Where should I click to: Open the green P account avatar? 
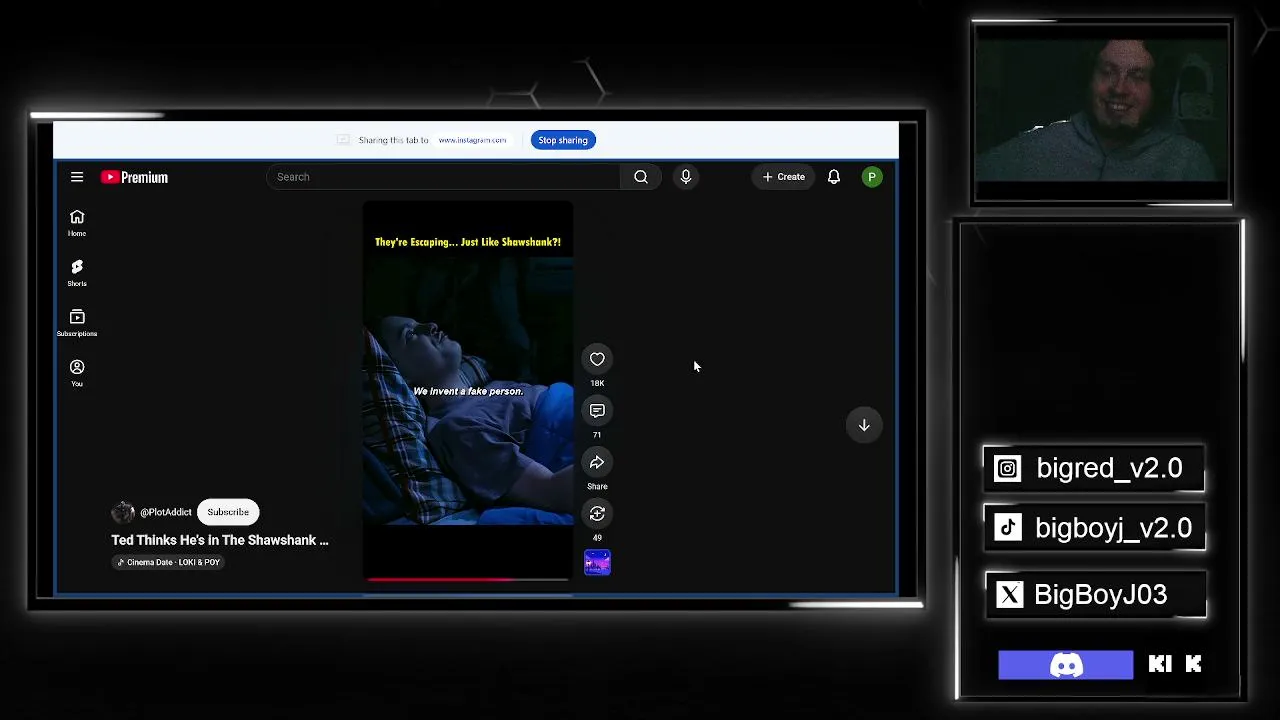(872, 177)
